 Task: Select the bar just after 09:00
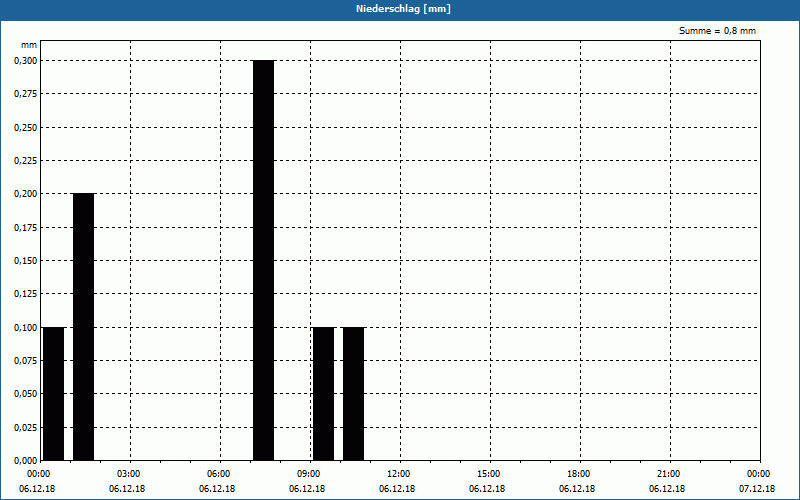[323, 394]
